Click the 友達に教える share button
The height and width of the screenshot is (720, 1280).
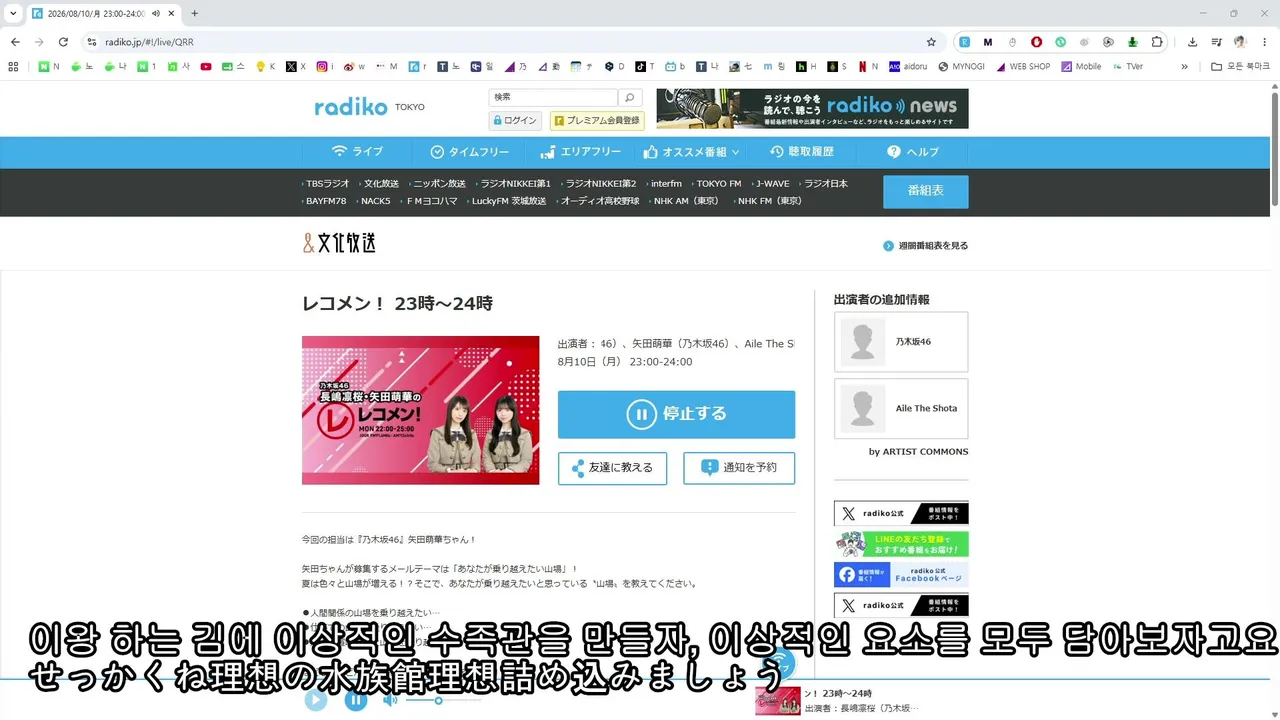(x=612, y=468)
